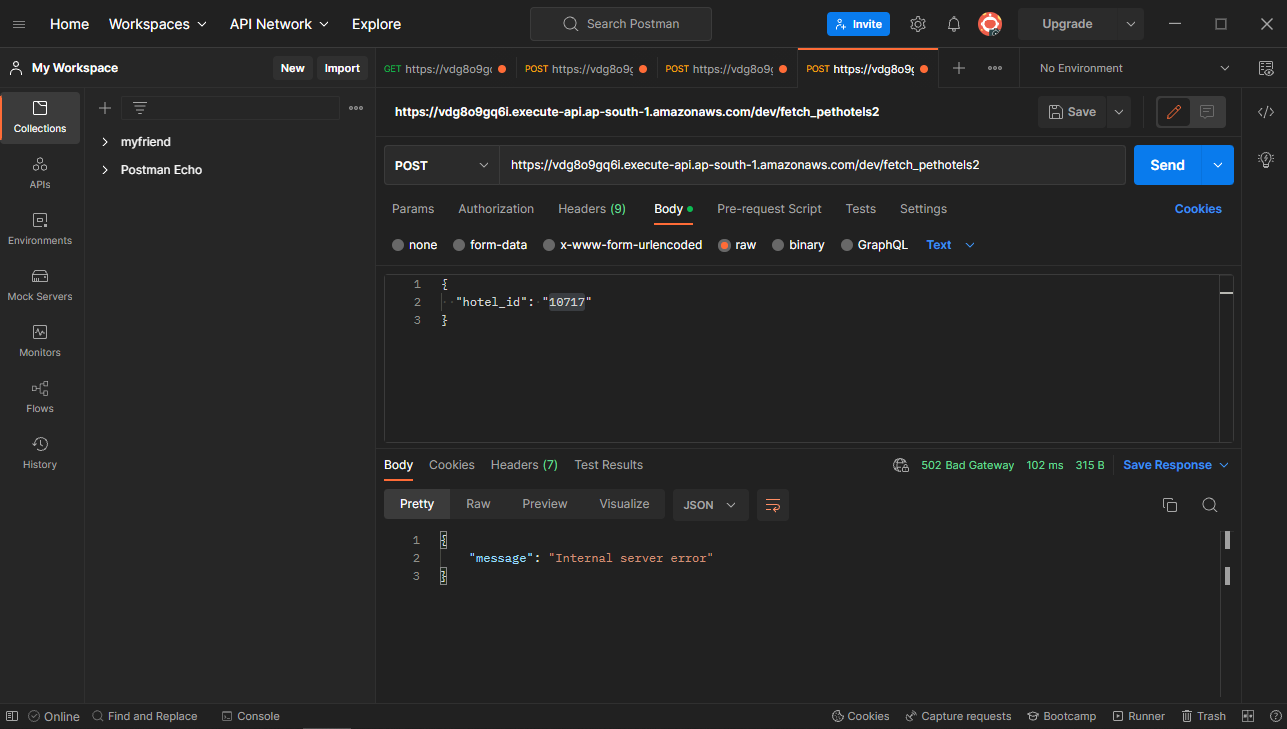Open the No Environment selector

coord(1135,68)
